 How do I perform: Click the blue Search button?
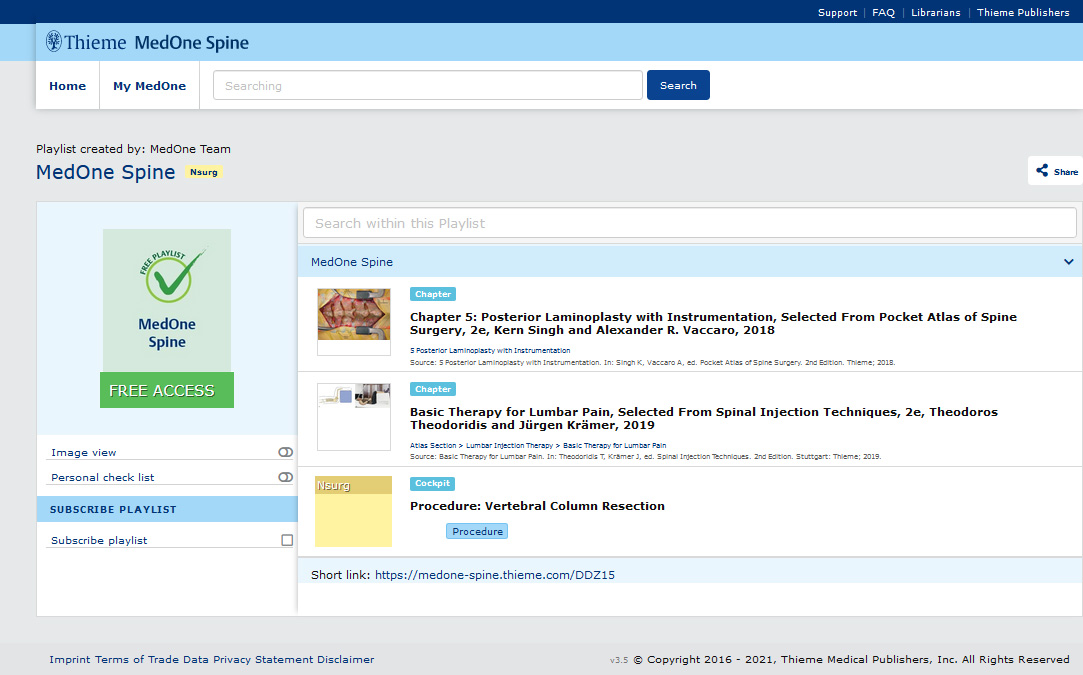pos(678,85)
